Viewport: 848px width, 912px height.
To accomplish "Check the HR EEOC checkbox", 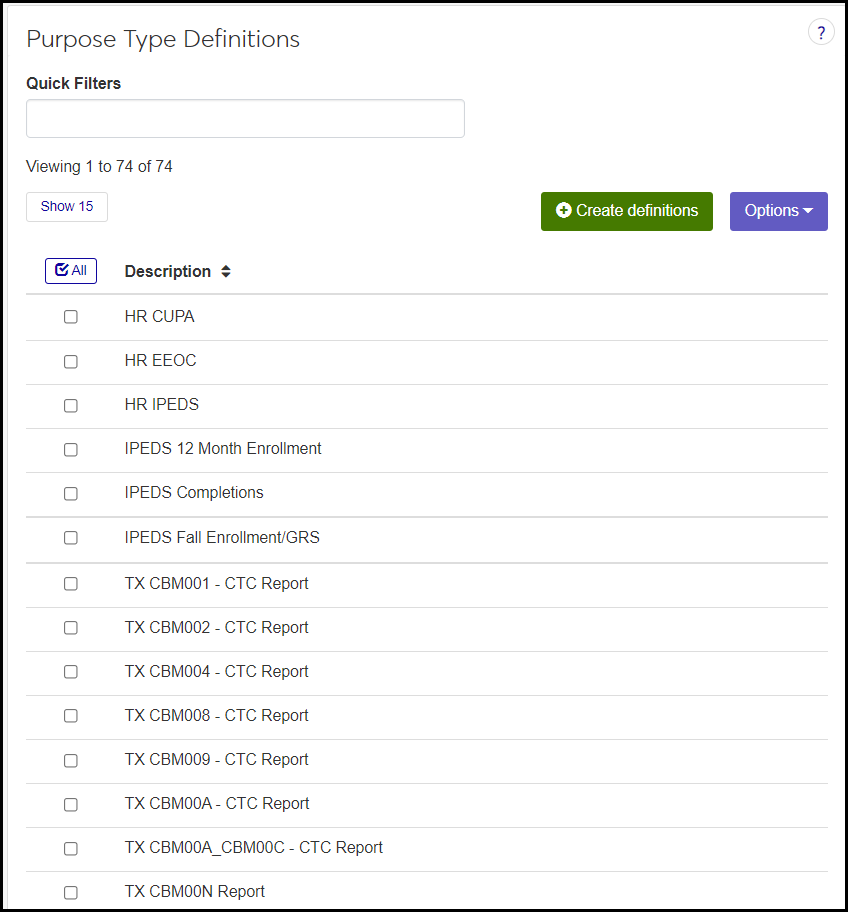I will [71, 361].
